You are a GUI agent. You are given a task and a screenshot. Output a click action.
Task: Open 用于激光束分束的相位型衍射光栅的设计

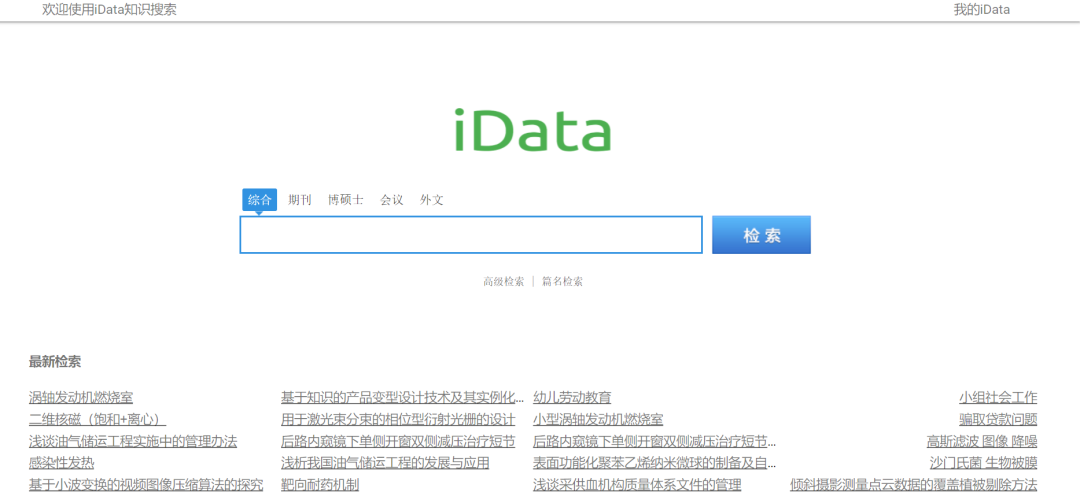pos(398,420)
